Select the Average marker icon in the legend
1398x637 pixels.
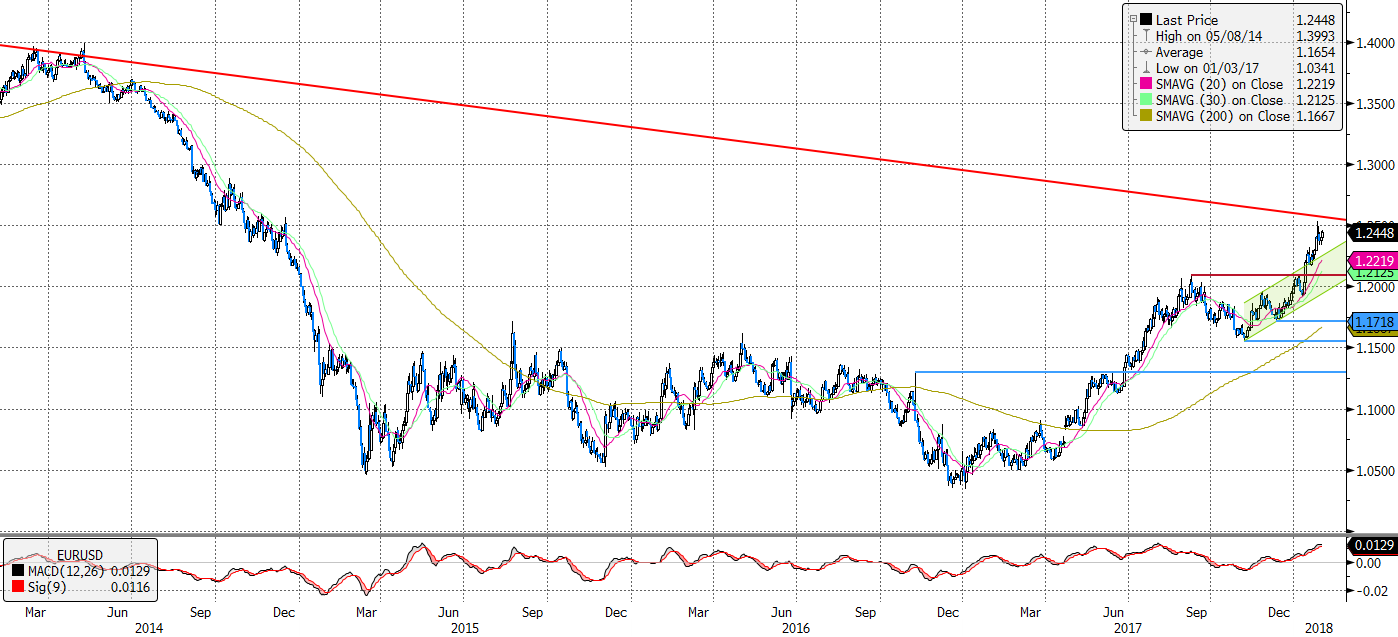point(1145,52)
